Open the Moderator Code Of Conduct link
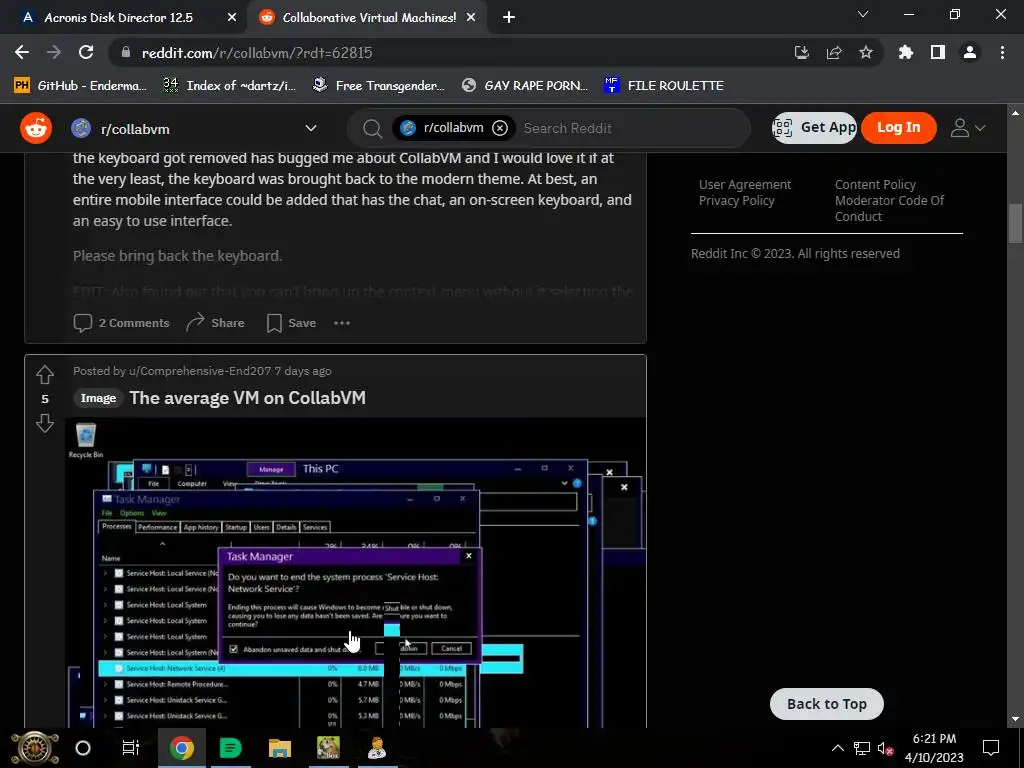Screen dimensions: 1024x768 coord(889,208)
